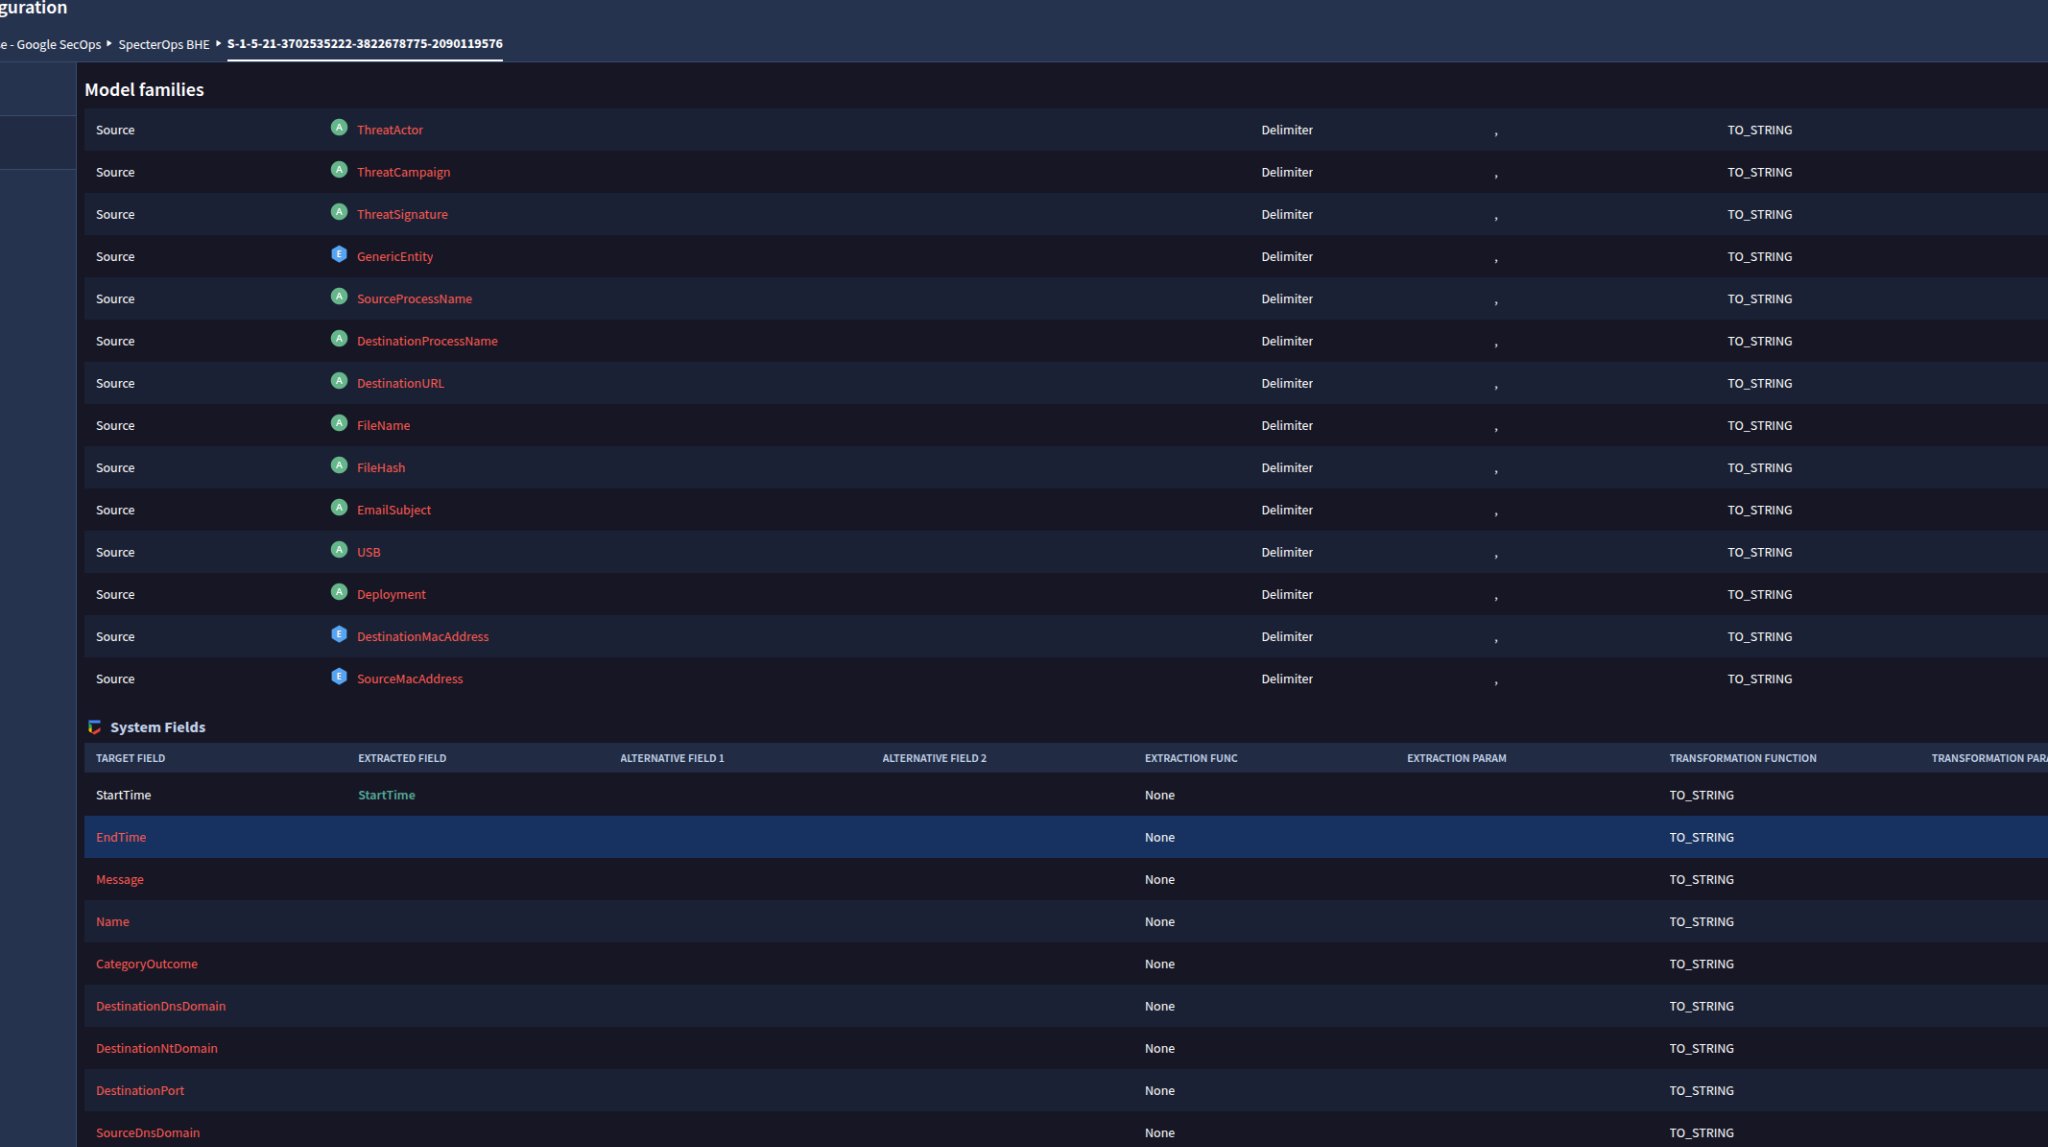The width and height of the screenshot is (2048, 1147).
Task: Click the blue entity icon beside DestinationMacAddress
Action: pos(339,634)
